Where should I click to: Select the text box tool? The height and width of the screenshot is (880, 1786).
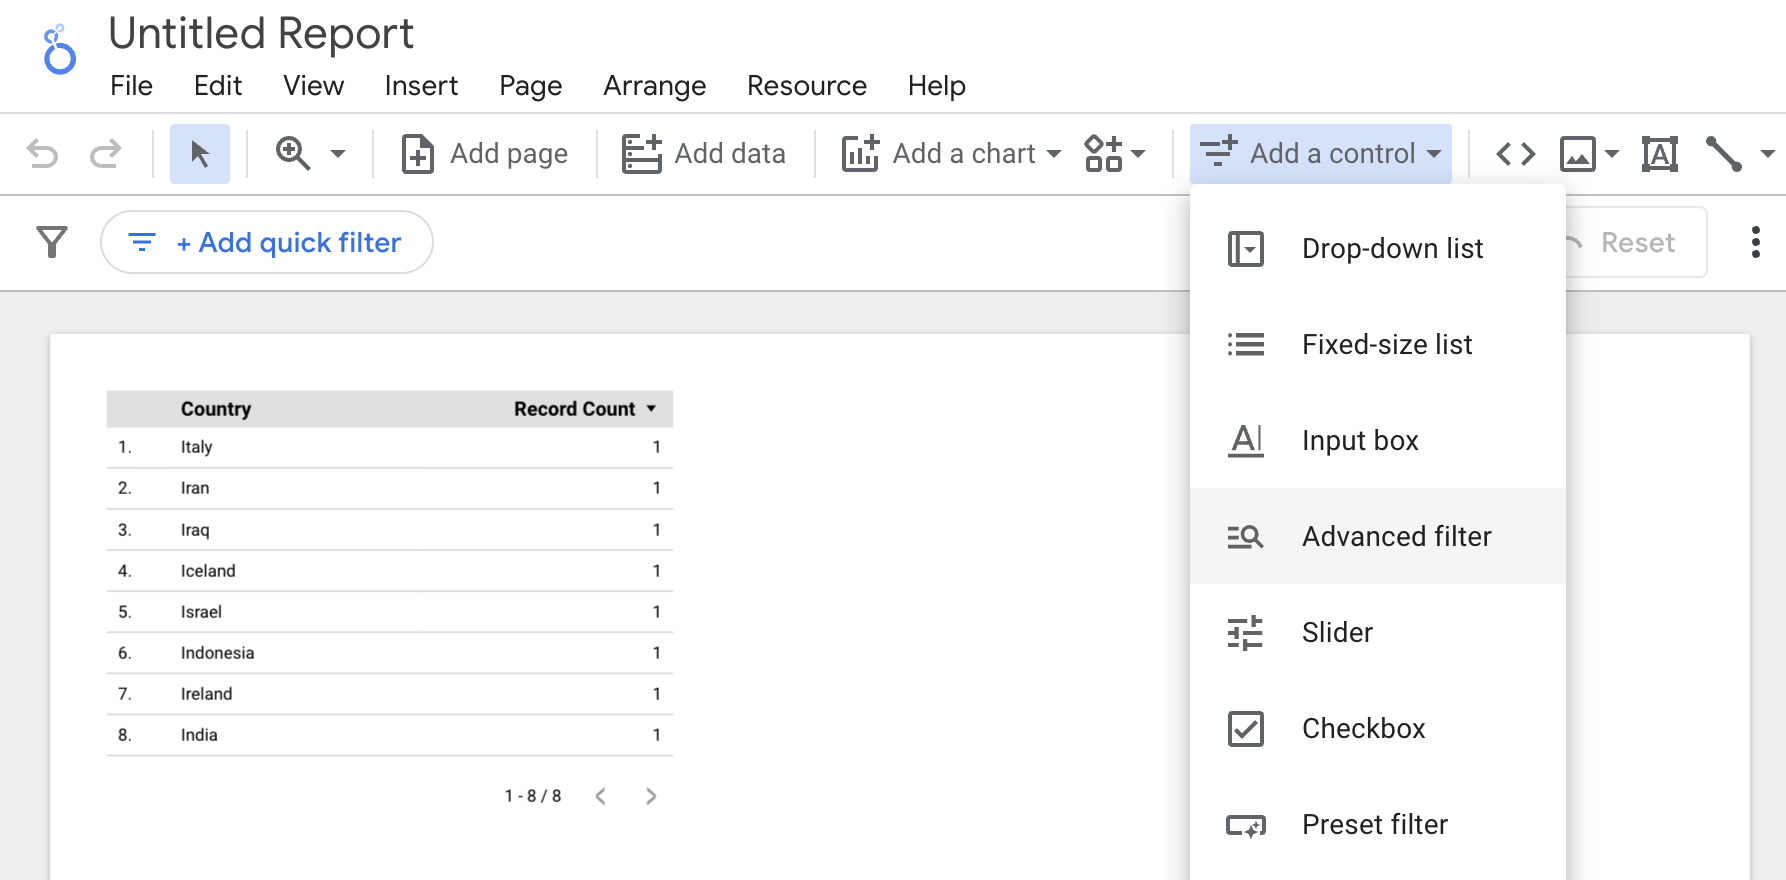pyautogui.click(x=1660, y=154)
